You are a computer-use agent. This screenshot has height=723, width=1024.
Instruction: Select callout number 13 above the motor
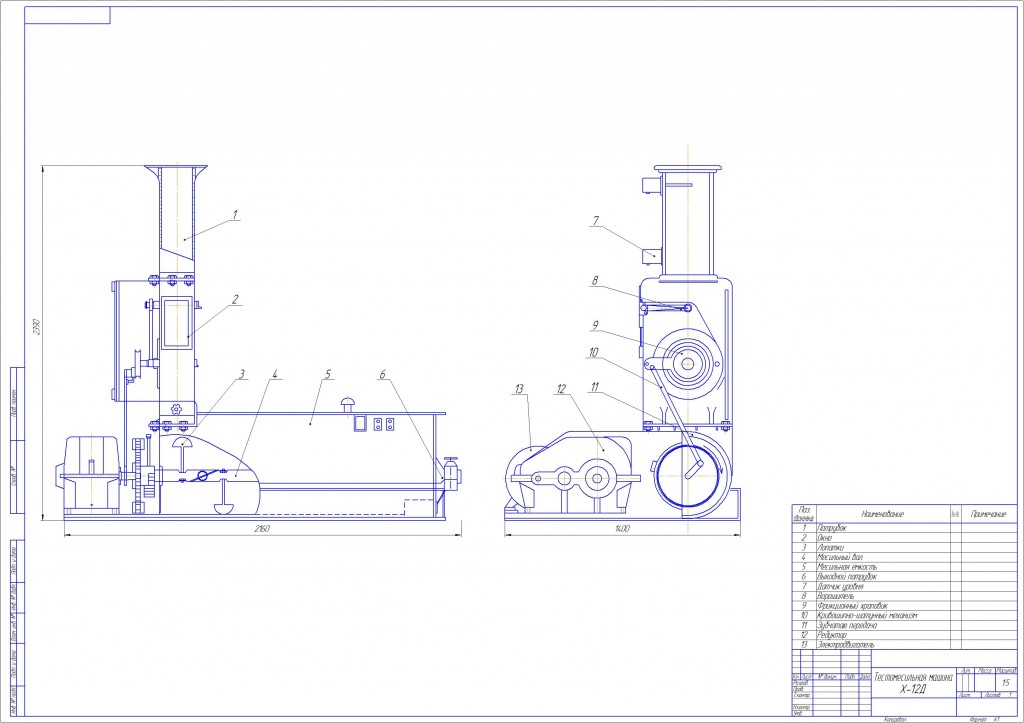click(x=519, y=389)
